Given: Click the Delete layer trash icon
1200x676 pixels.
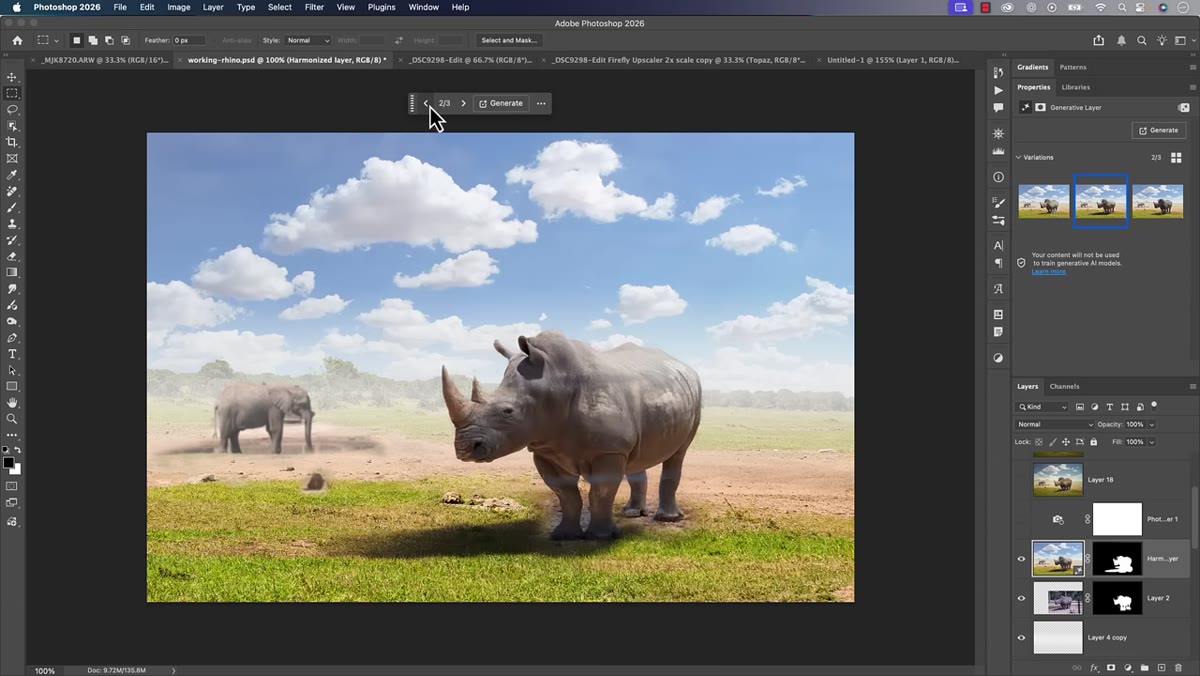Looking at the screenshot, I should [1178, 667].
